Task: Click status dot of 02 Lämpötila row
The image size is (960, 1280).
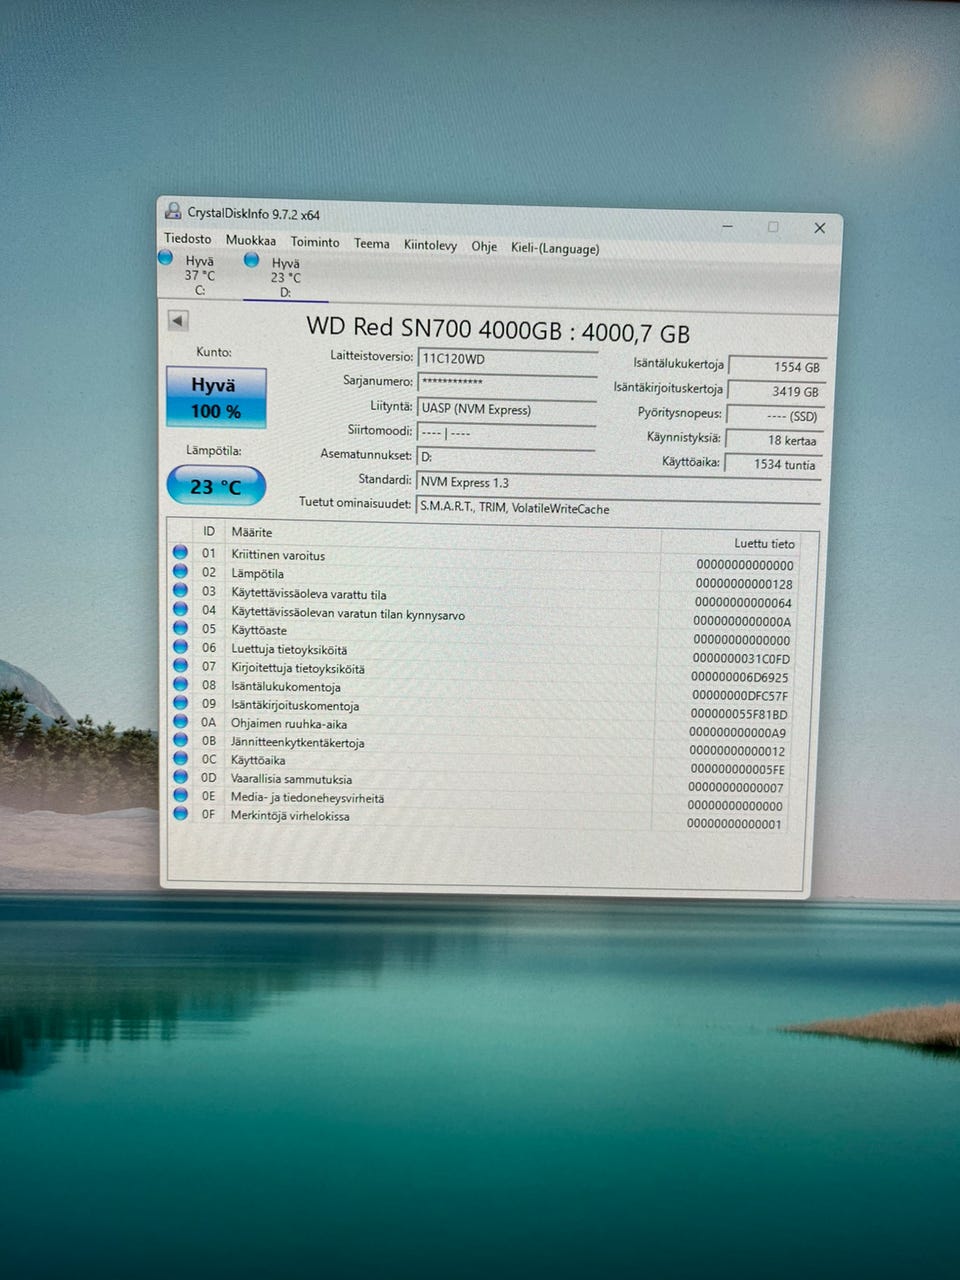Action: 180,571
